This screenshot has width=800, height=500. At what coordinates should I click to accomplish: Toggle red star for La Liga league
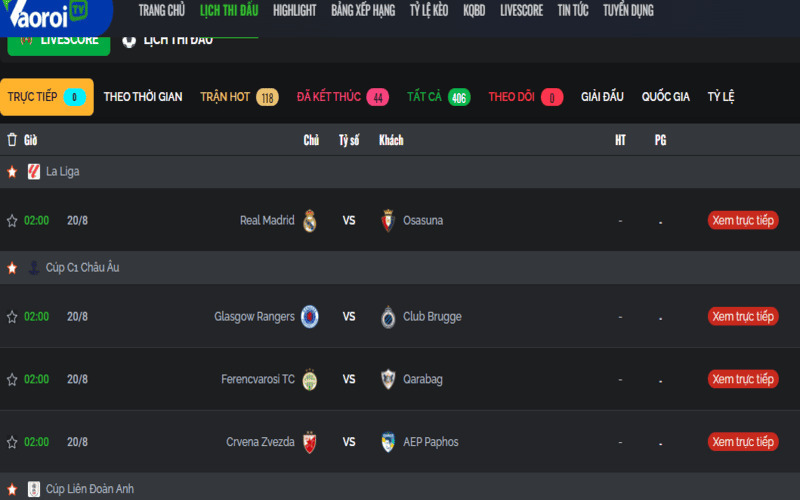(x=12, y=172)
